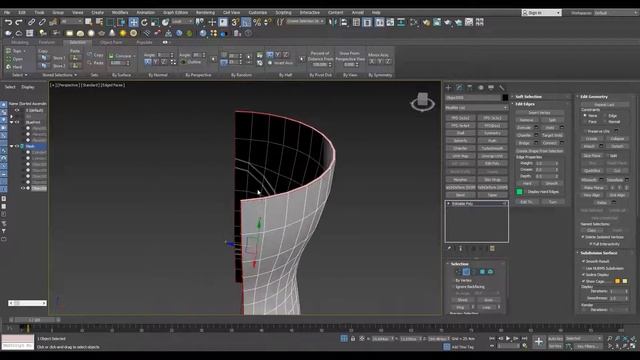
Task: Click the Remove button in Edit Edges
Action: tap(527, 120)
